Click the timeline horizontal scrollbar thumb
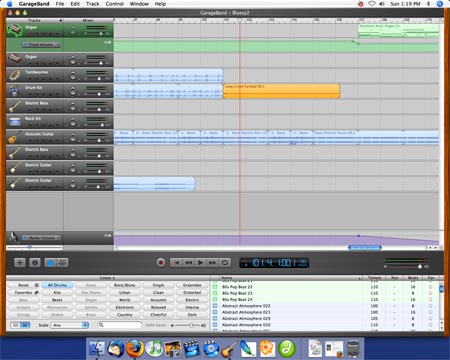The height and width of the screenshot is (360, 450). click(365, 248)
